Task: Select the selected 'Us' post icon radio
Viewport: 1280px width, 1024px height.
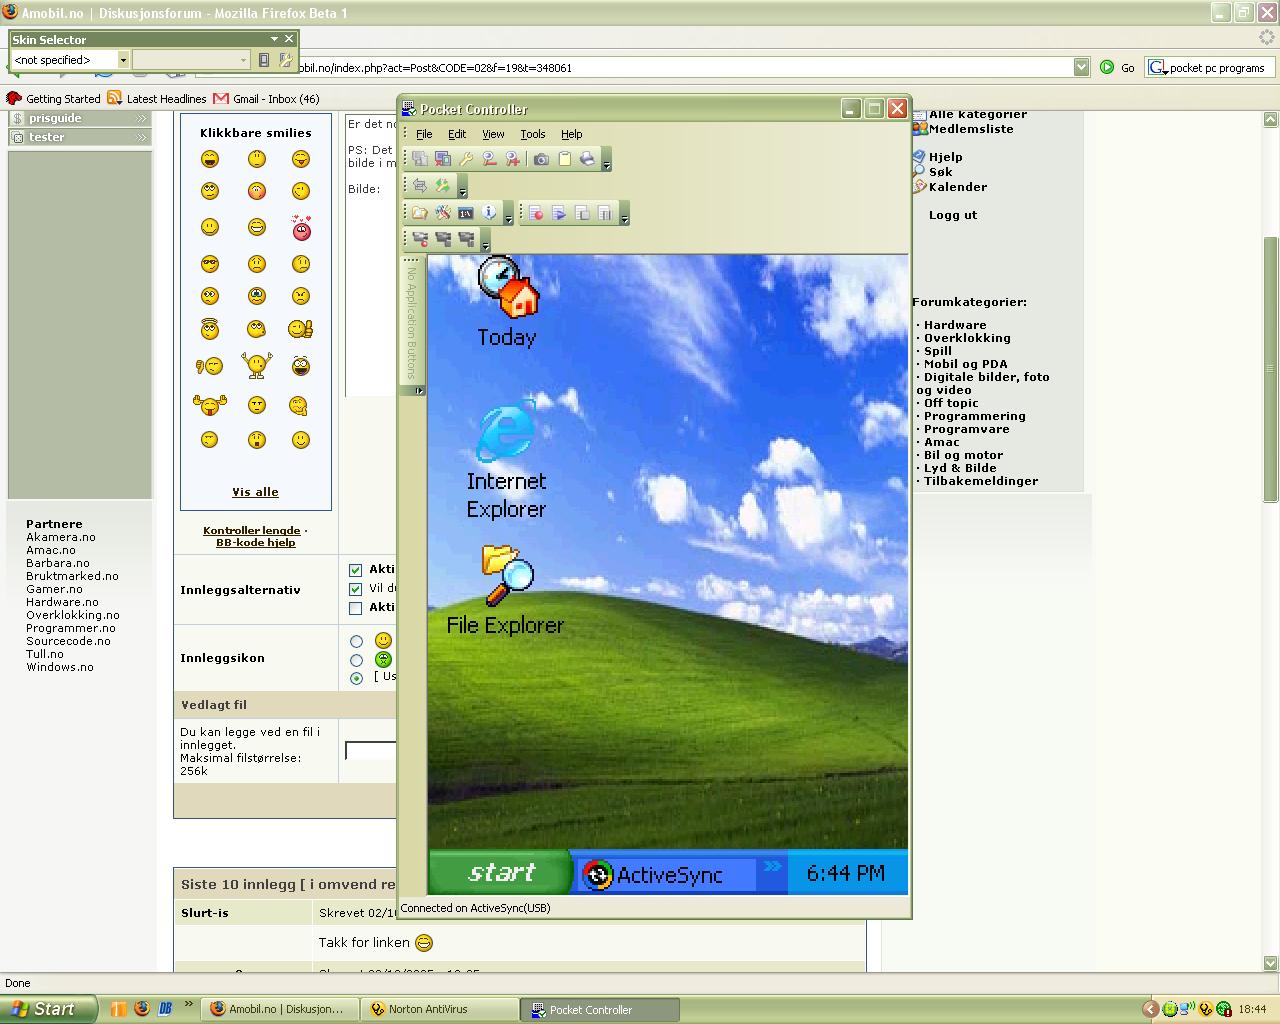Action: pos(356,678)
